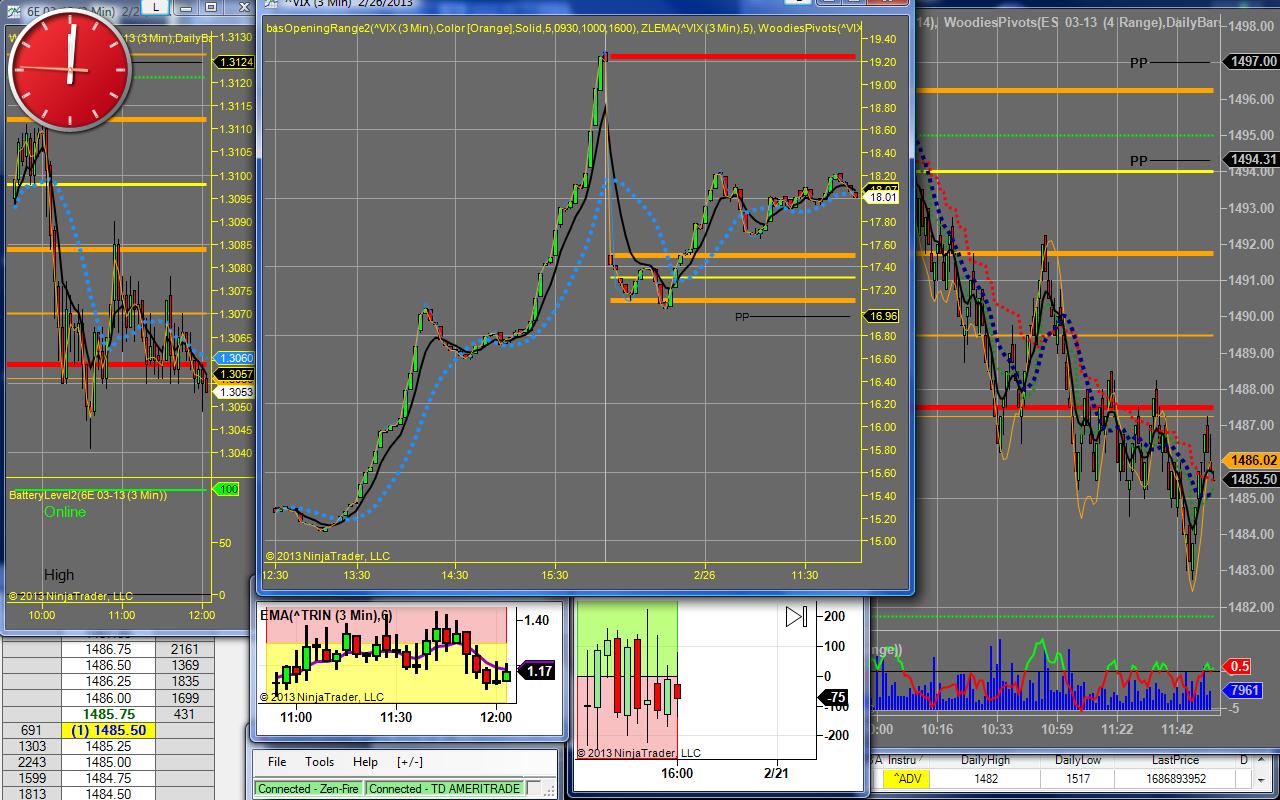The image size is (1280, 800).
Task: Select the ^ADV instrument cell
Action: point(909,779)
